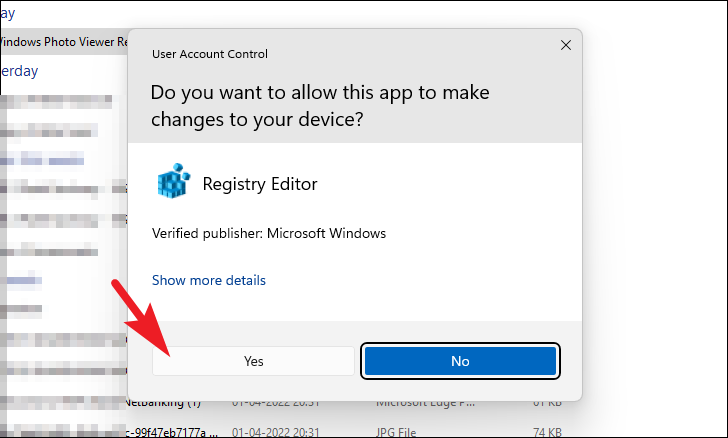Open the Show more details link
728x438 pixels.
208,280
